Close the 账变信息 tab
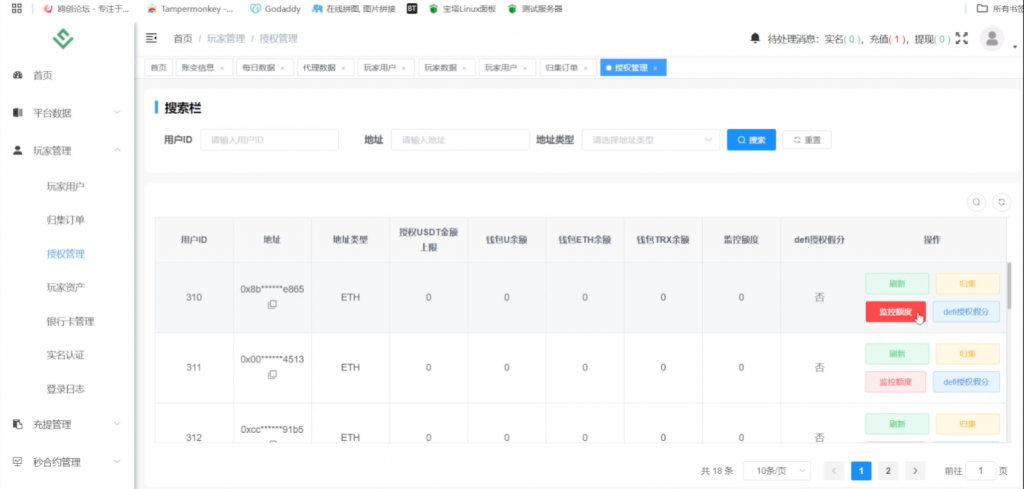The width and height of the screenshot is (1024, 489). tap(222, 68)
